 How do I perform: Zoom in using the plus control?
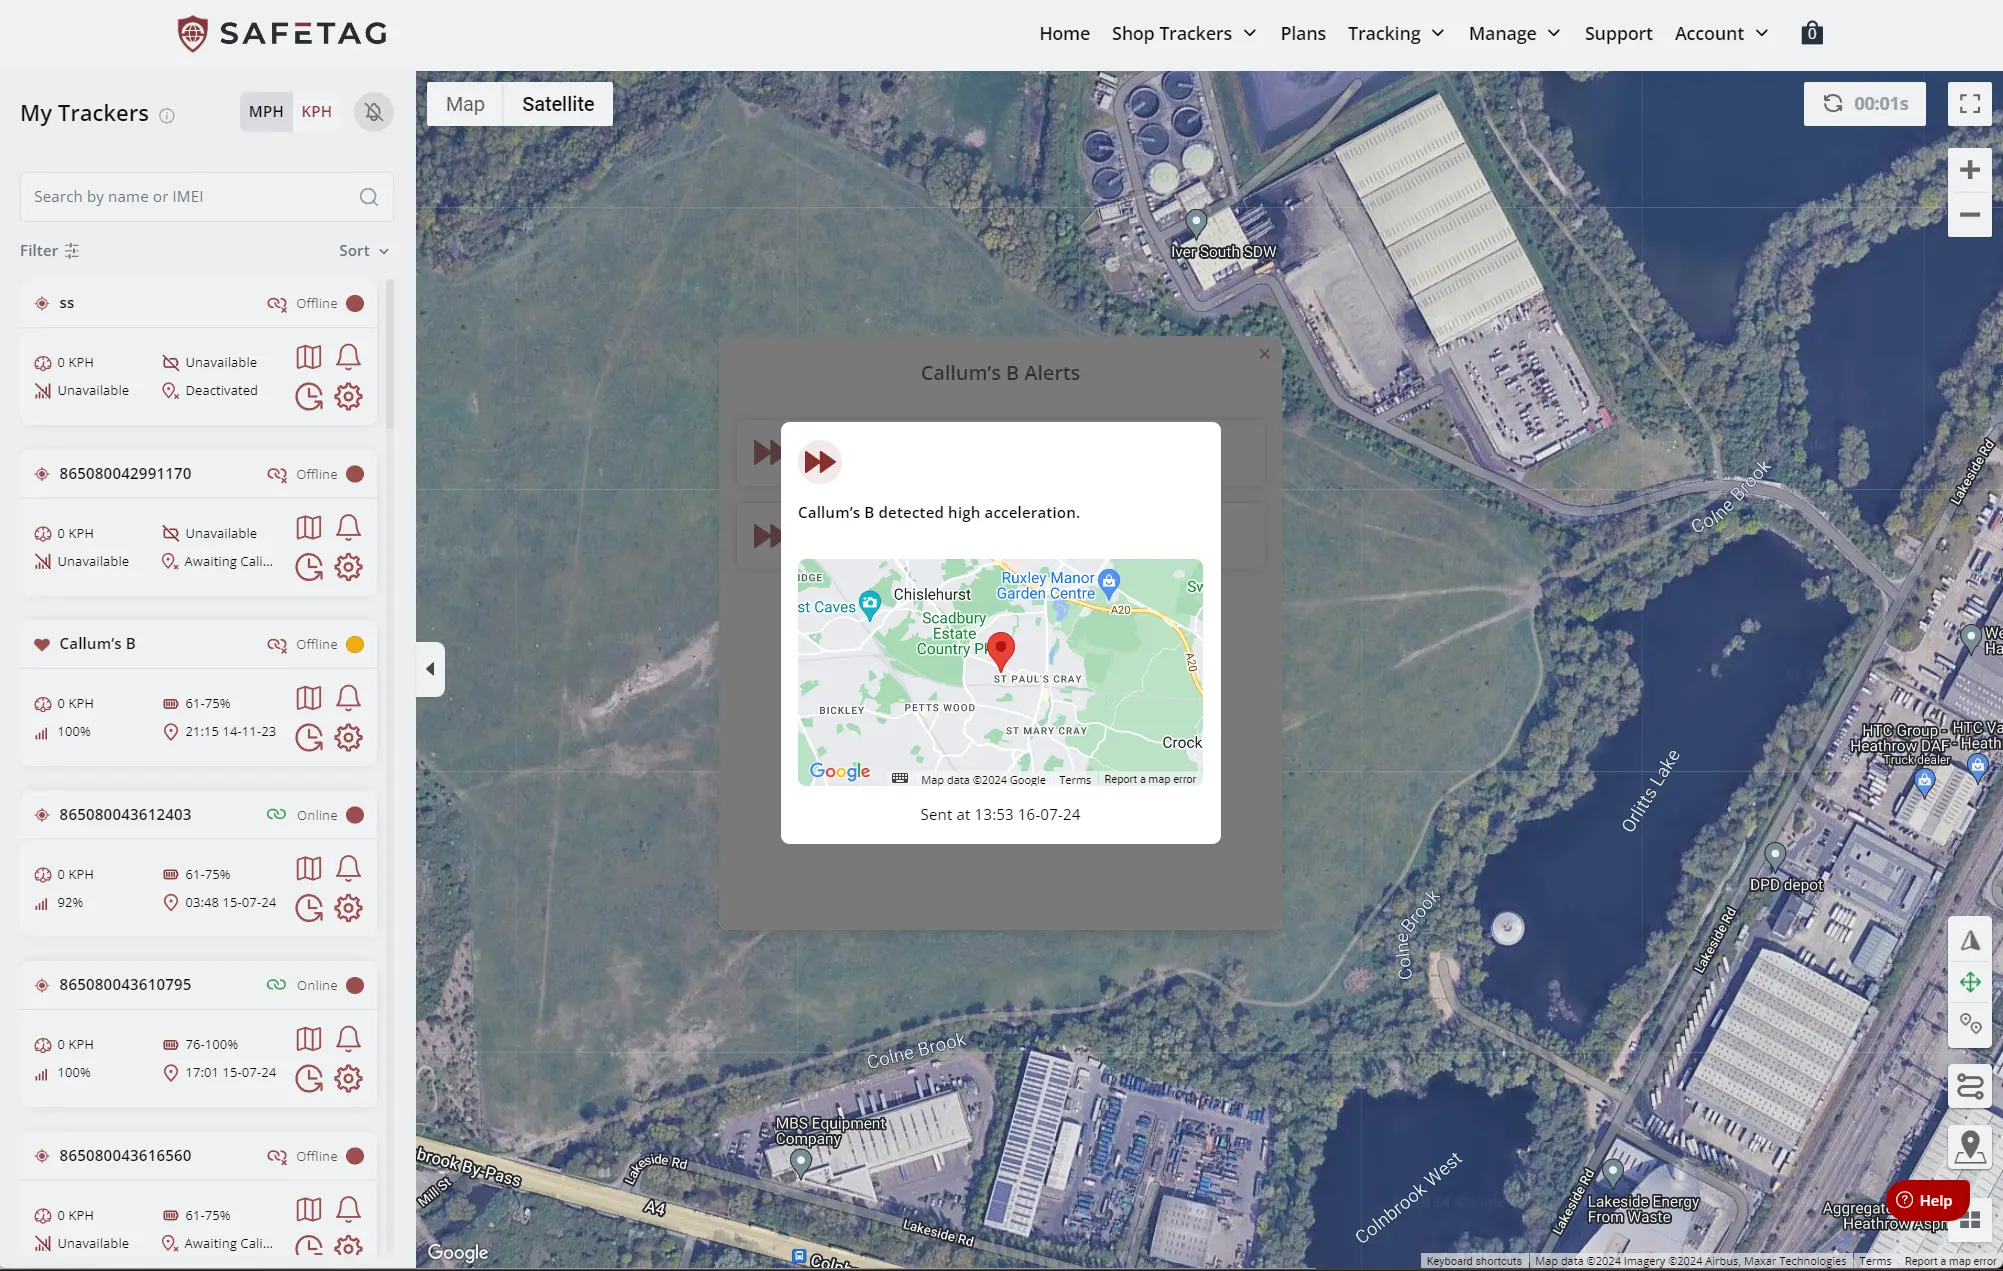pos(1969,169)
